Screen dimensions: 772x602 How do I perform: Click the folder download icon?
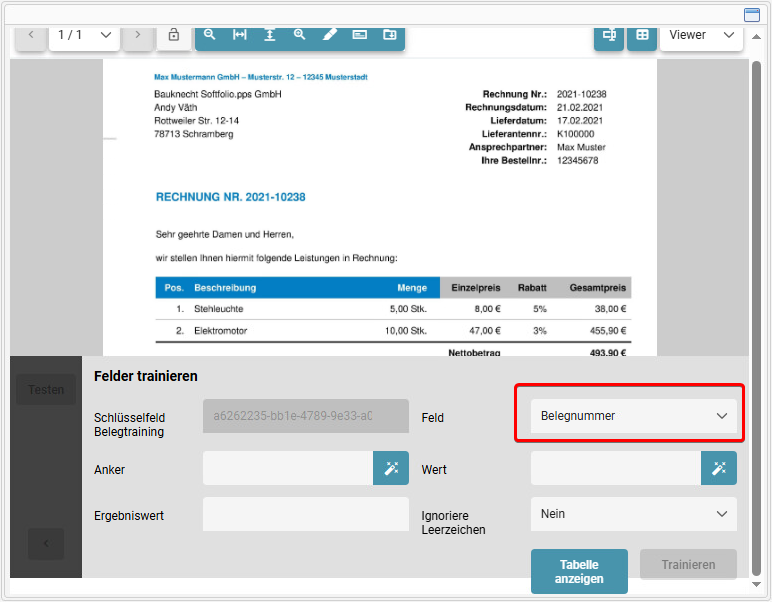(389, 35)
